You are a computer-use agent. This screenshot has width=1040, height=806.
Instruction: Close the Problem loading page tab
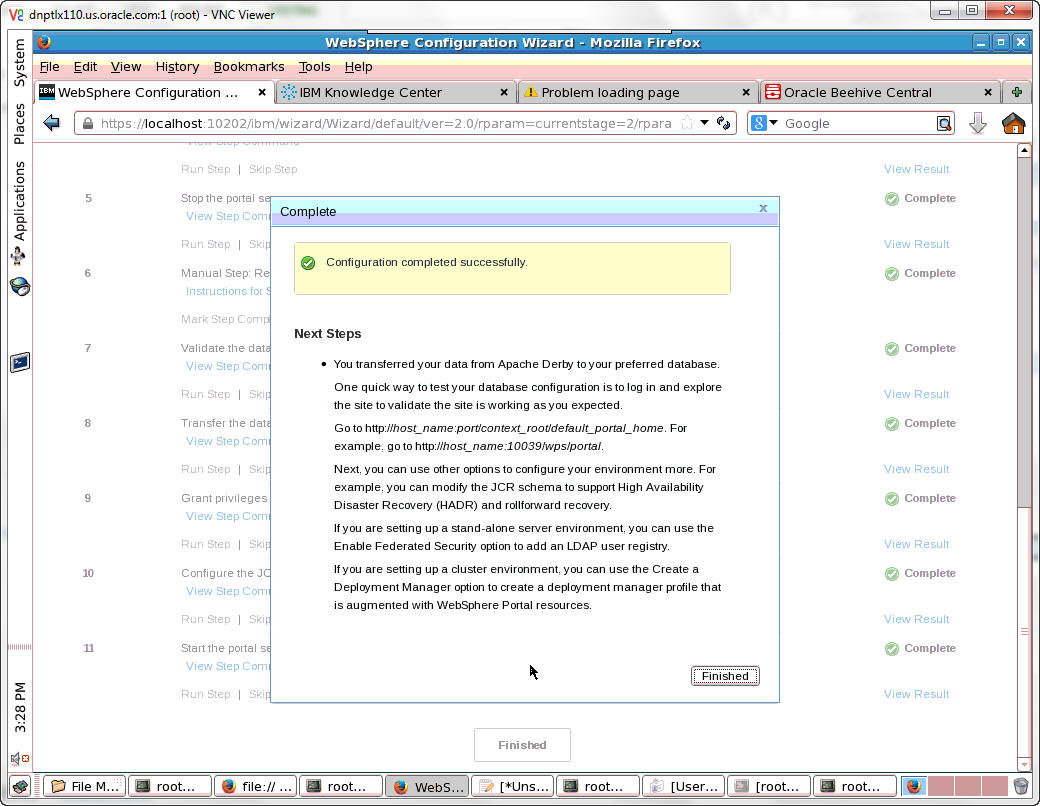coord(746,93)
